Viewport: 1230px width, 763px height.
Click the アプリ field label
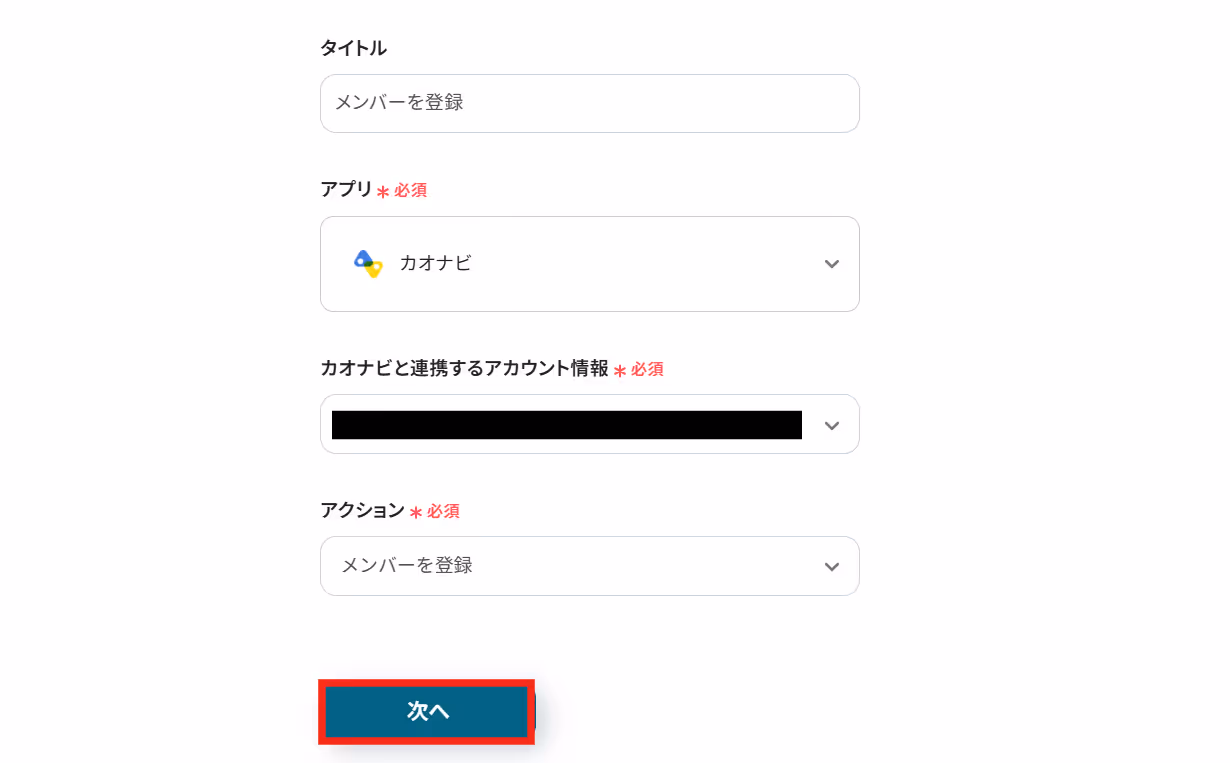point(346,189)
